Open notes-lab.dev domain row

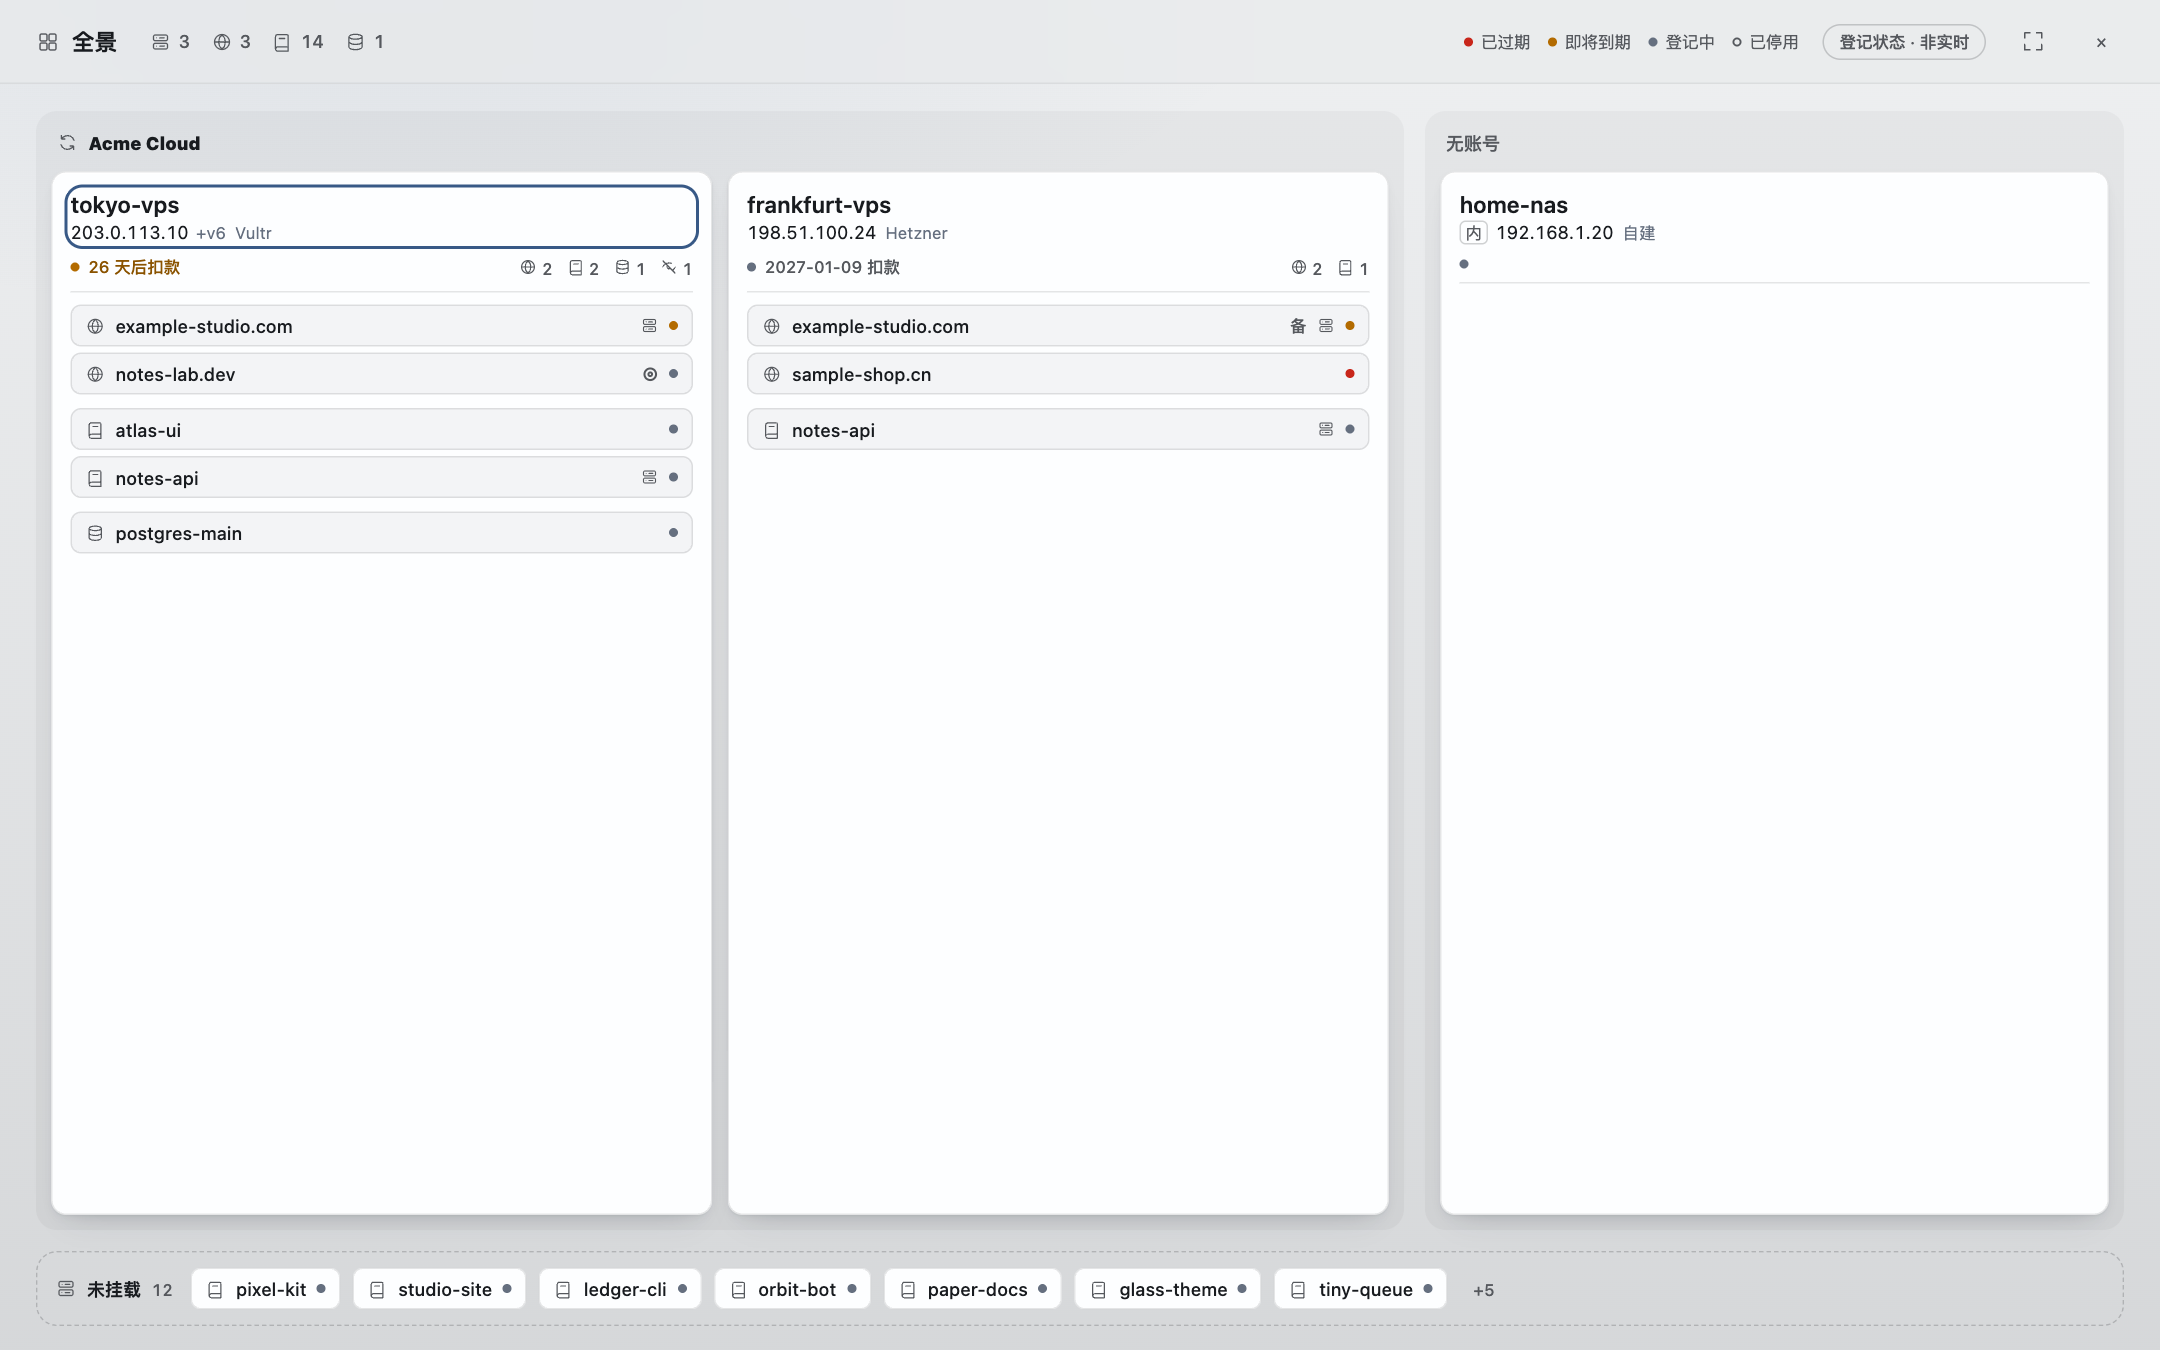[x=381, y=374]
